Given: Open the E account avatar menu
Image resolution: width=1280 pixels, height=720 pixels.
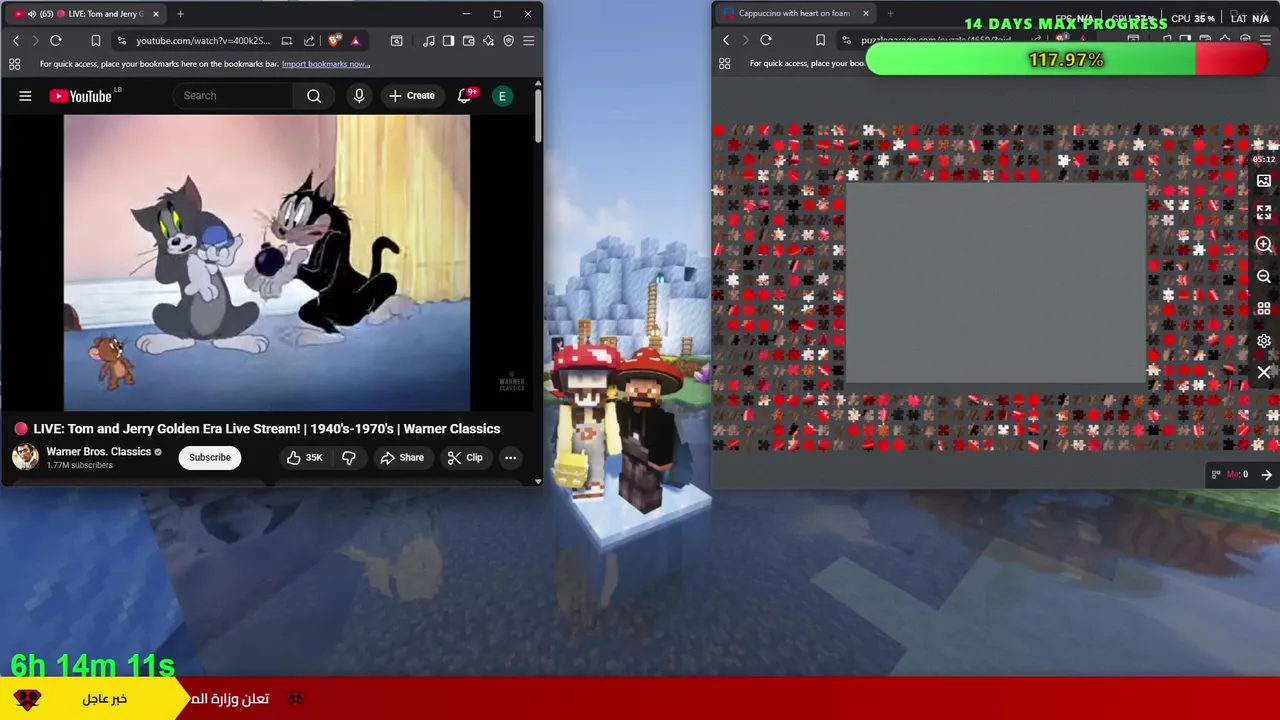Looking at the screenshot, I should (503, 96).
